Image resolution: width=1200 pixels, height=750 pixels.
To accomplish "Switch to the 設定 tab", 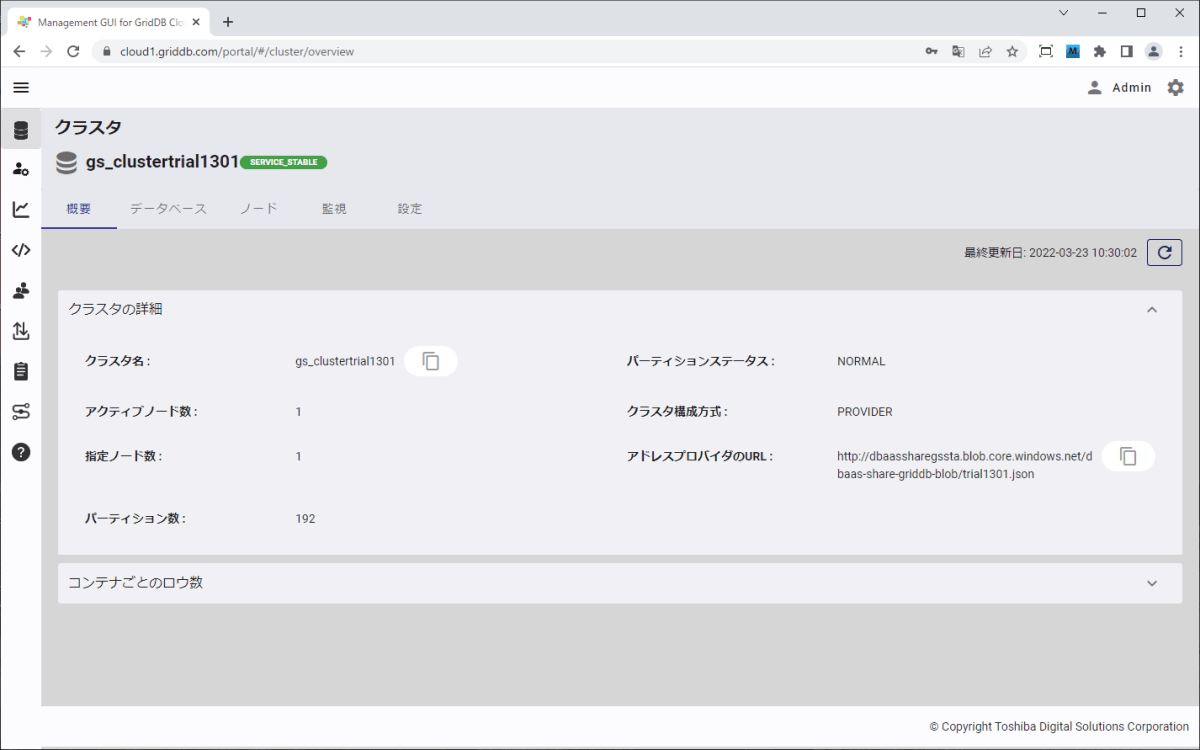I will pos(409,209).
